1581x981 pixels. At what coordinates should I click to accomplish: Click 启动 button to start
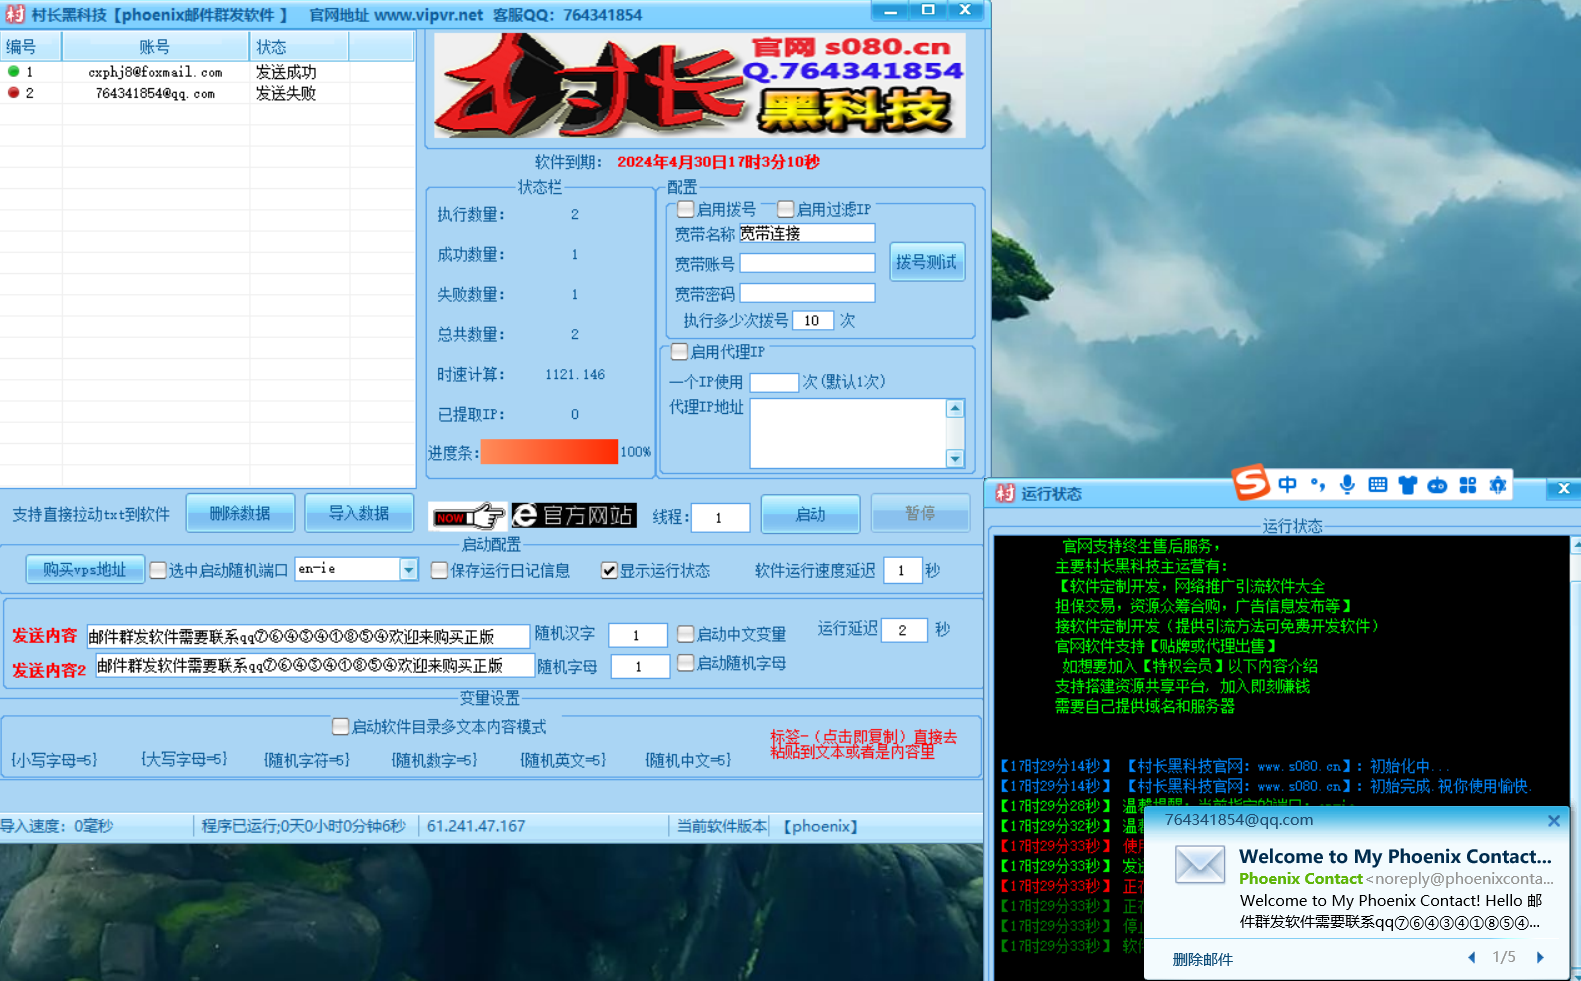(810, 514)
